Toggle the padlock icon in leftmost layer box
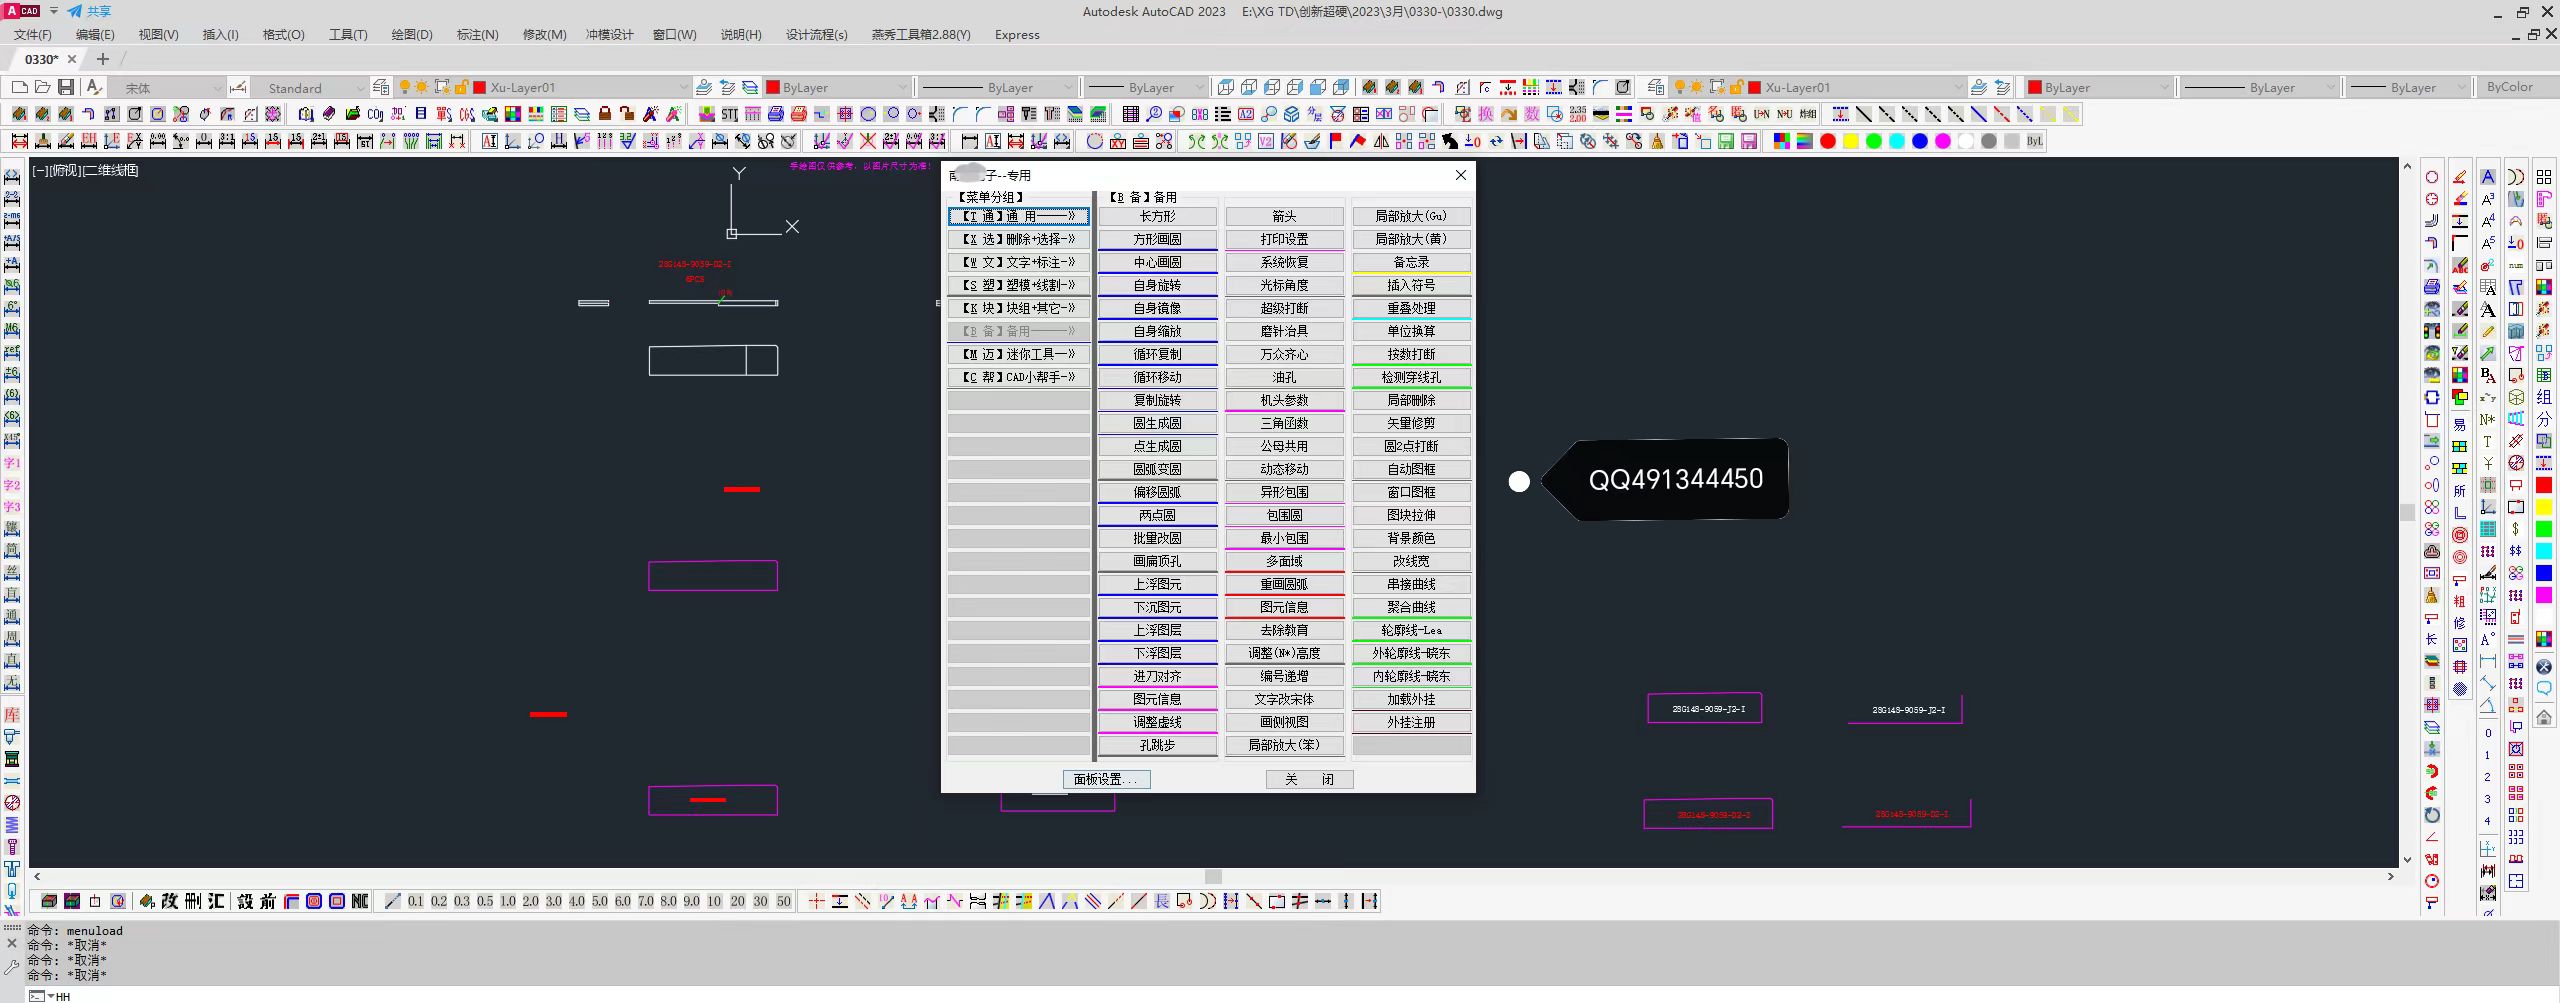The width and height of the screenshot is (2560, 1003). (x=461, y=88)
